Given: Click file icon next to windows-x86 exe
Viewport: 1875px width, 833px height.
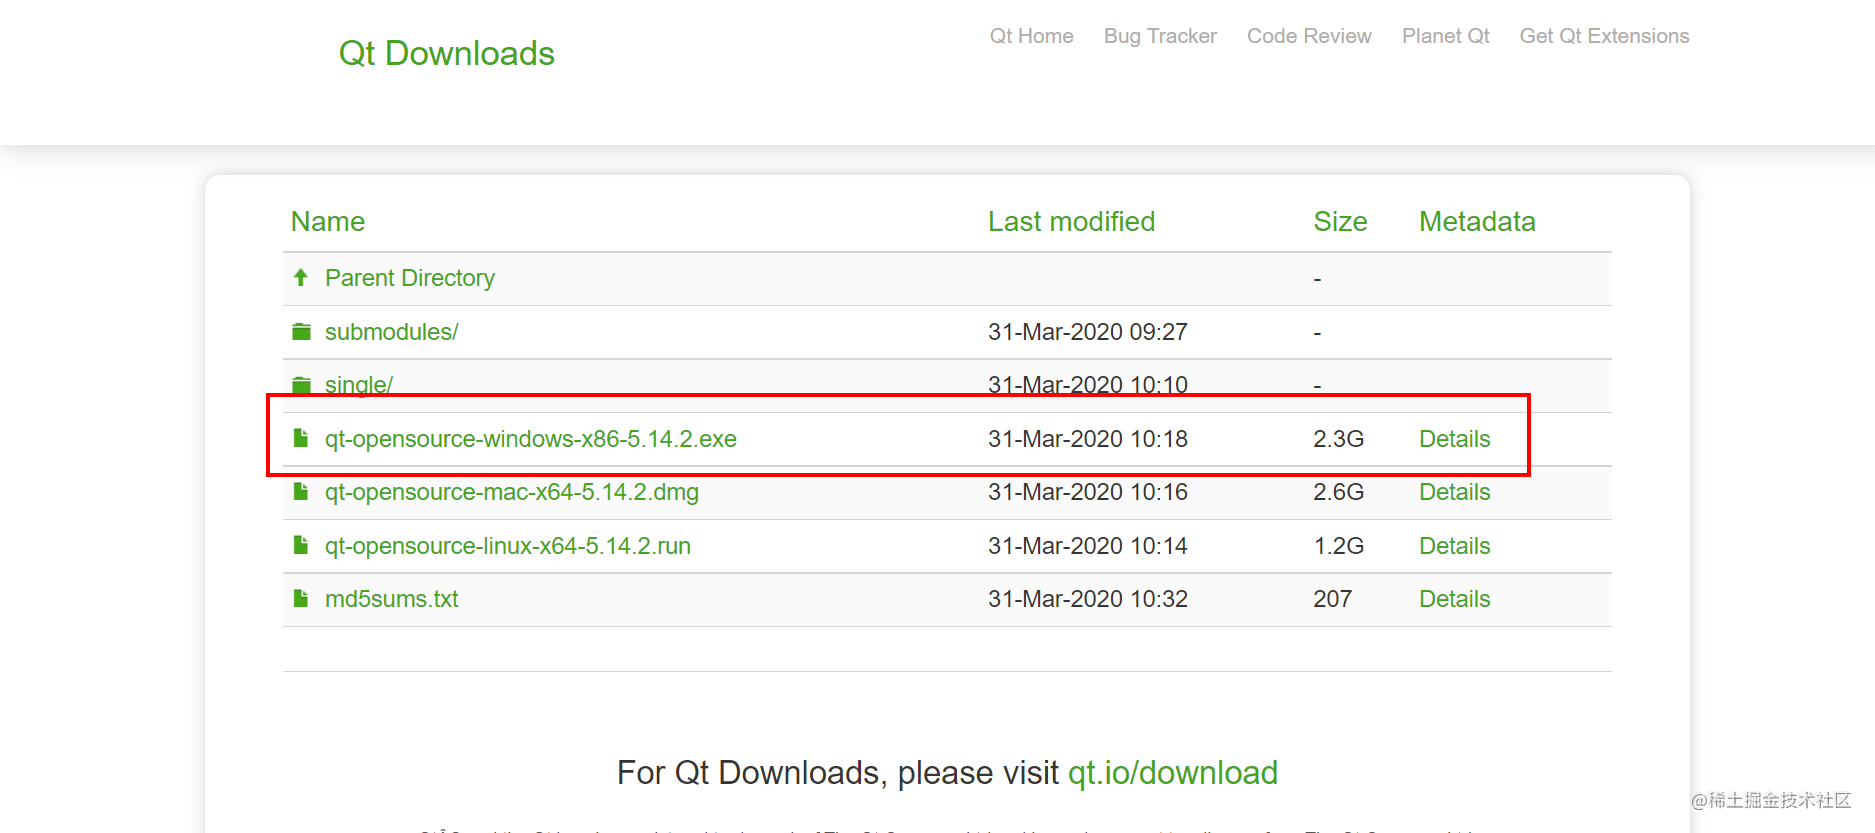Looking at the screenshot, I should click(300, 438).
